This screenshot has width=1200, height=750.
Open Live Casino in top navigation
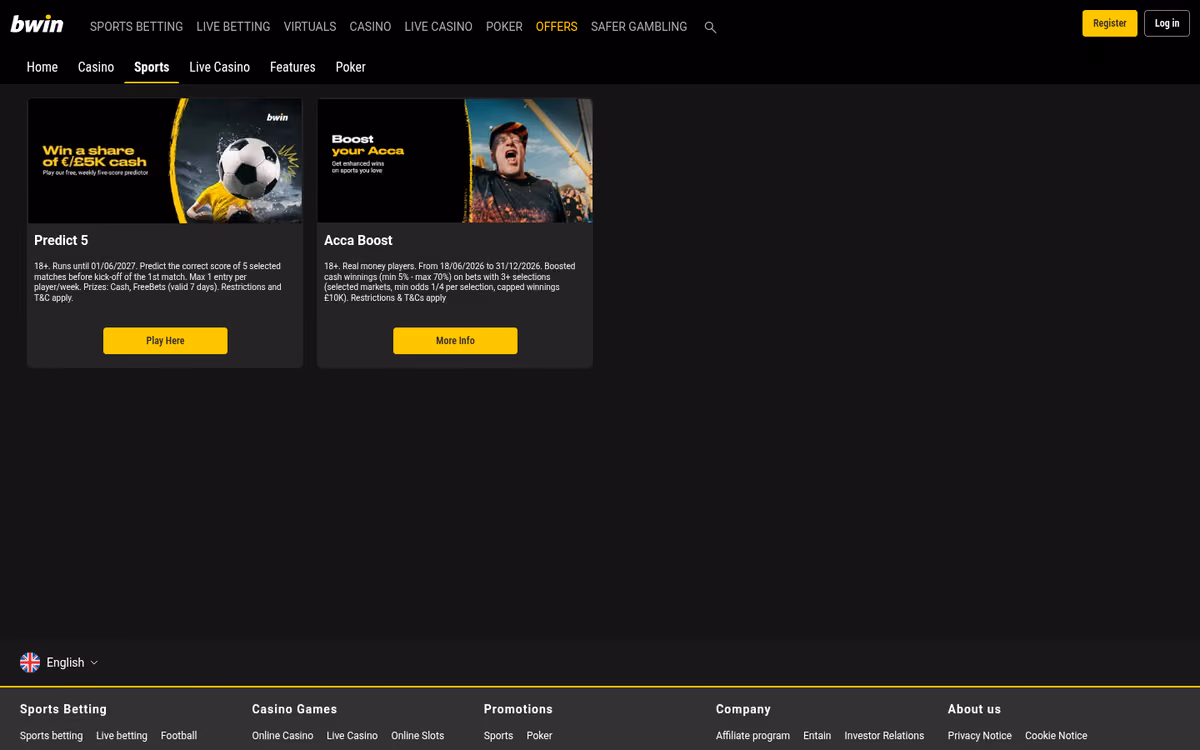(x=438, y=27)
